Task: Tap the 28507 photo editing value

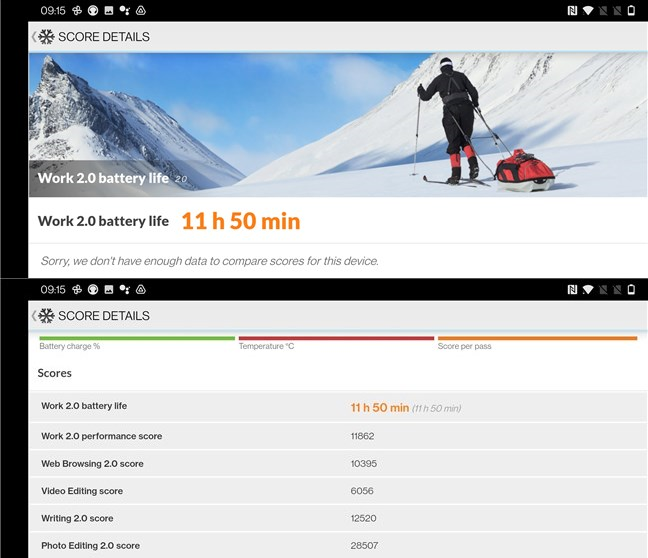Action: pos(364,546)
